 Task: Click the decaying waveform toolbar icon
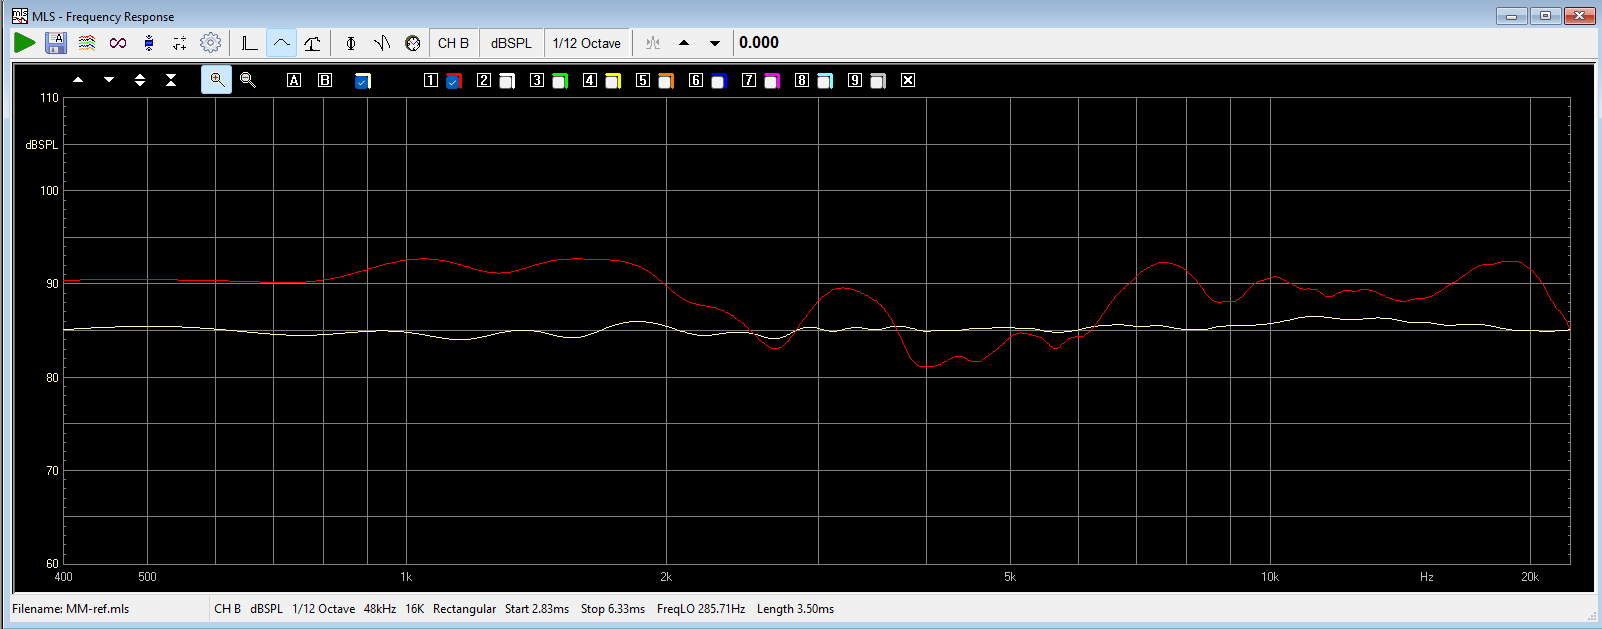[x=382, y=43]
